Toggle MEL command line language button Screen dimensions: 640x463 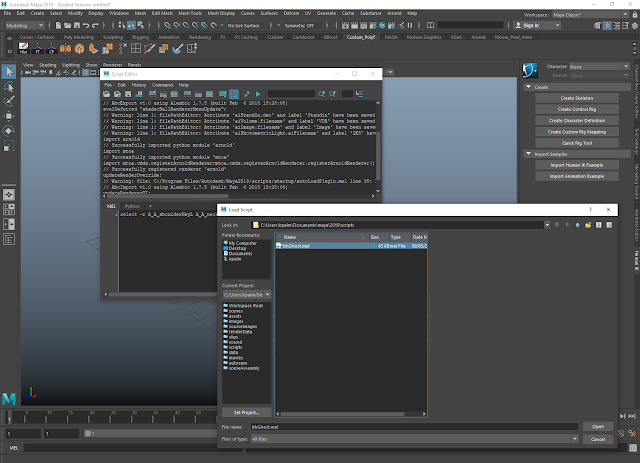tap(13, 448)
